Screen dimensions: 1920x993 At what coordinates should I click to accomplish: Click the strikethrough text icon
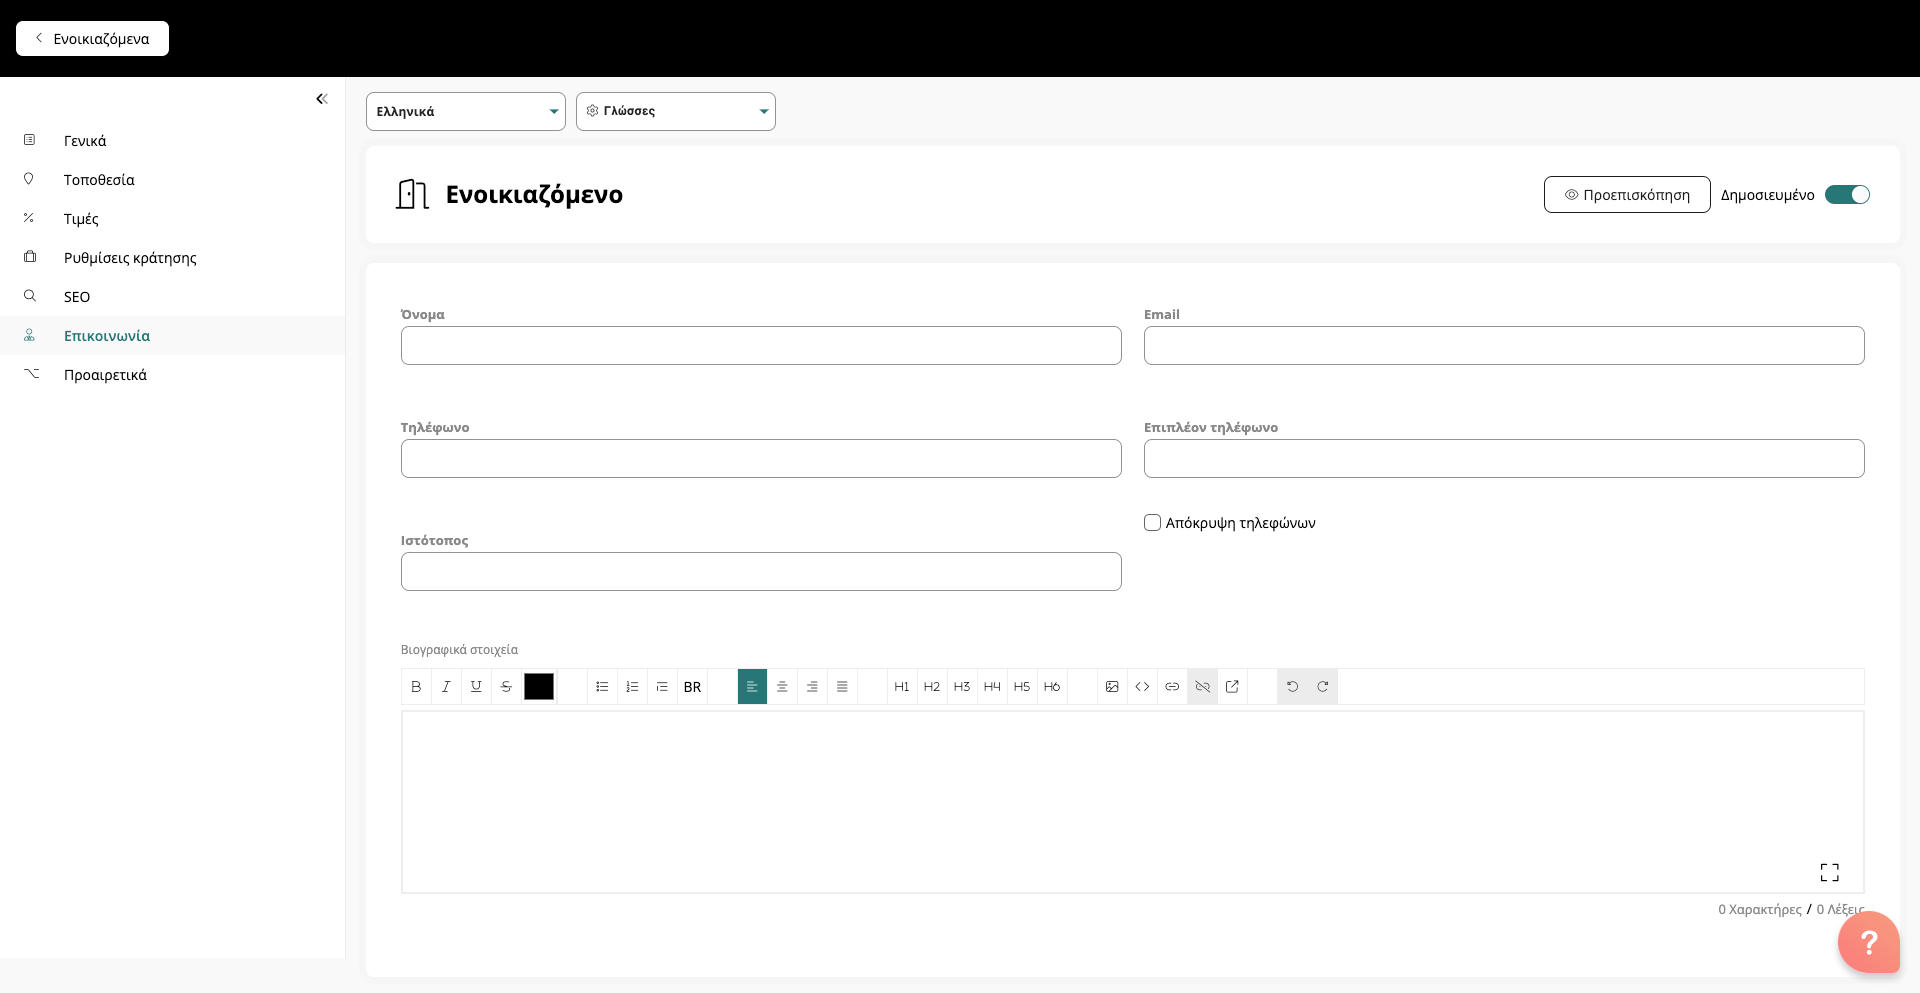click(506, 687)
